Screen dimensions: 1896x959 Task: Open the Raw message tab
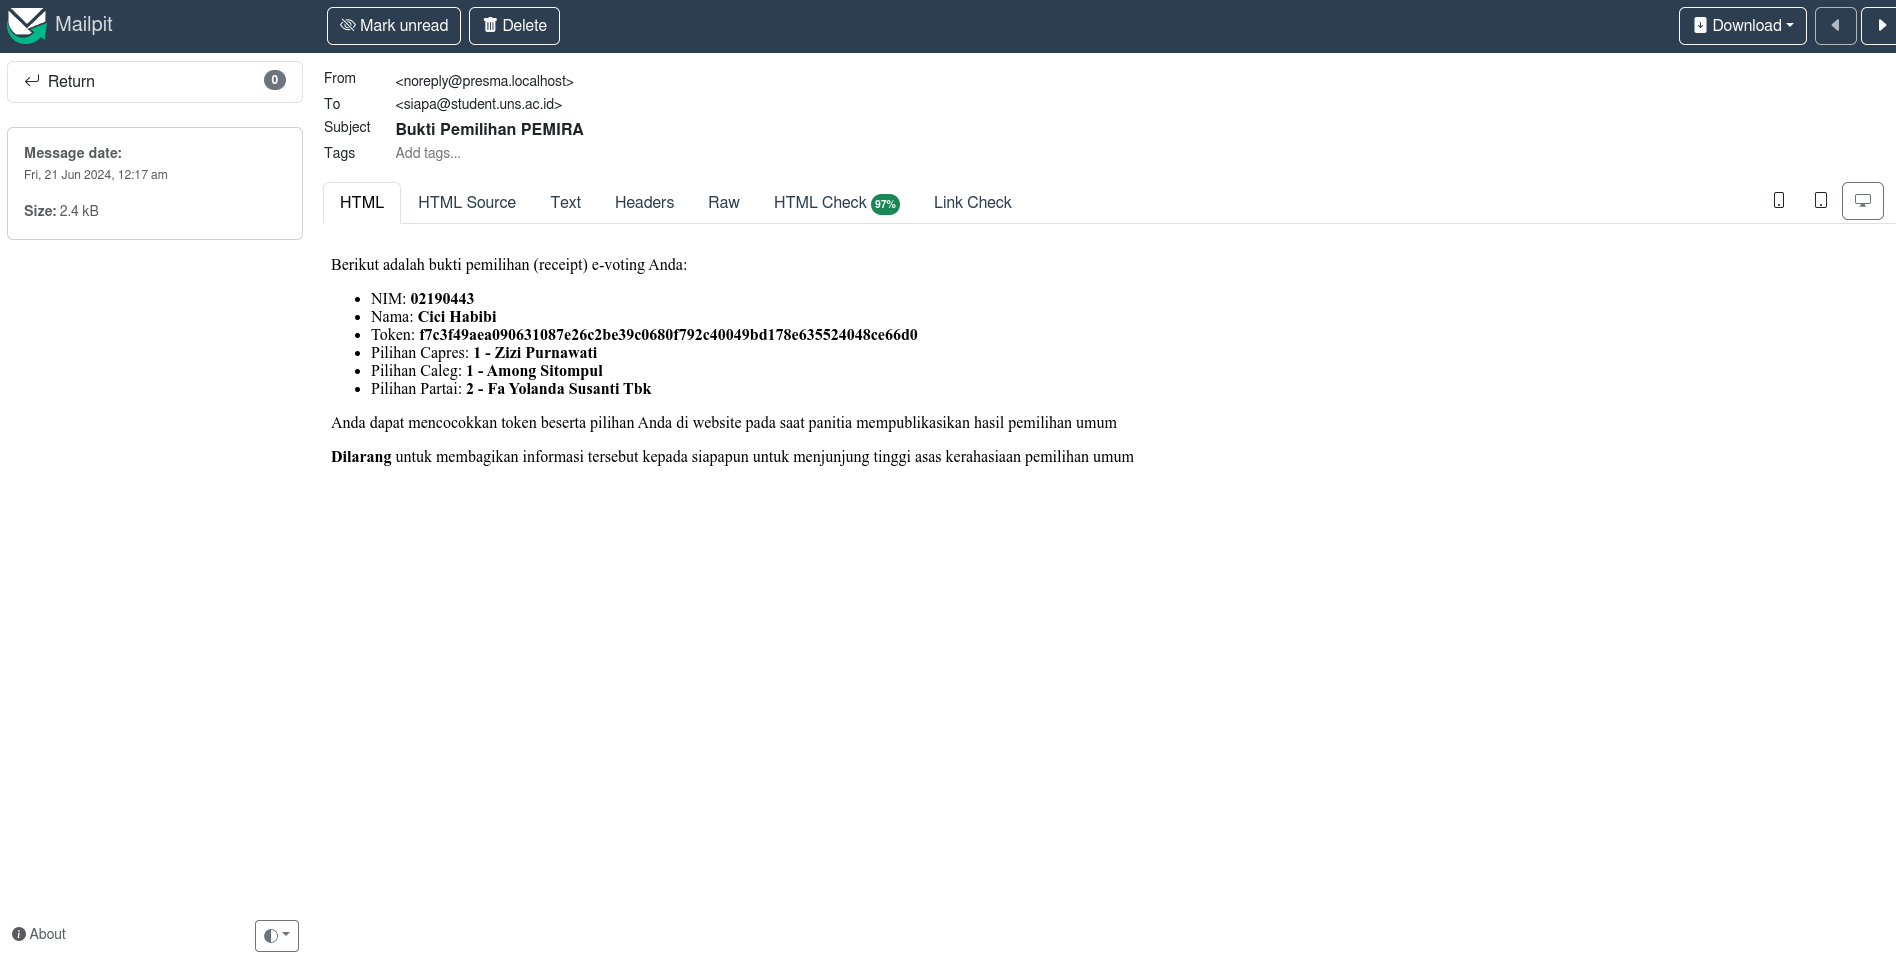click(x=723, y=203)
